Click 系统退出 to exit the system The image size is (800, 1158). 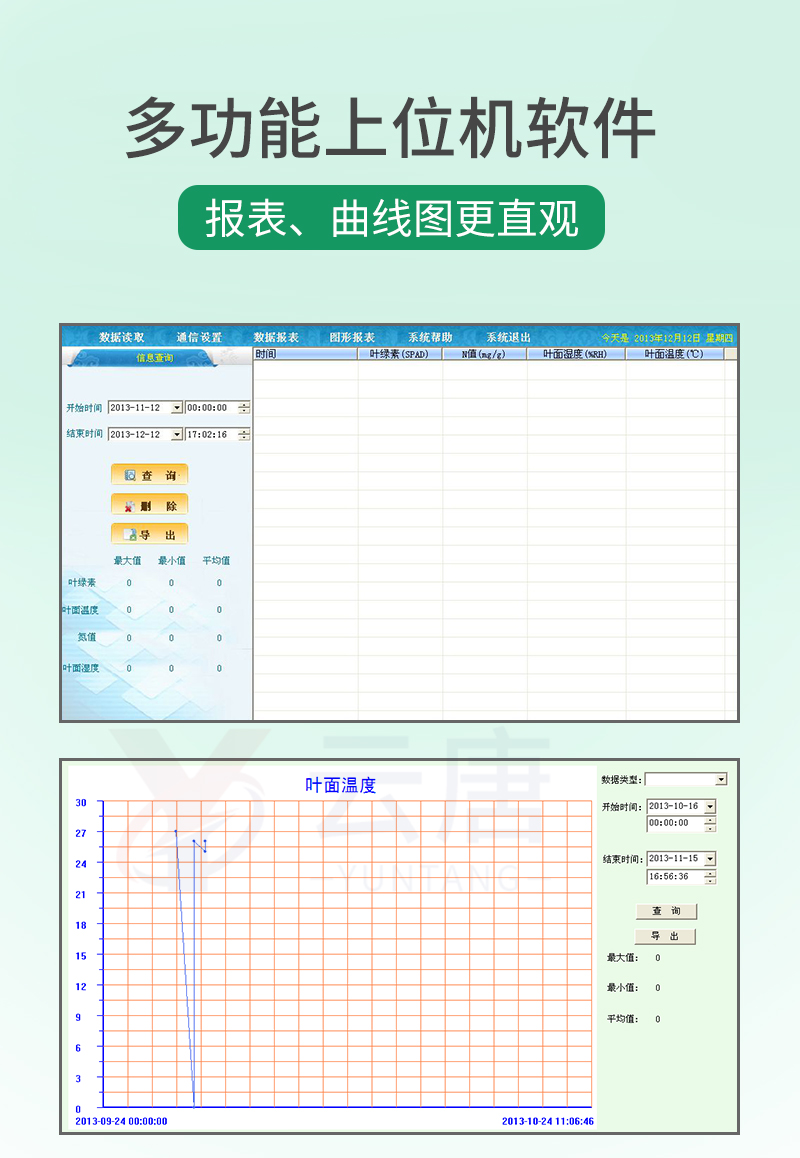pos(508,338)
